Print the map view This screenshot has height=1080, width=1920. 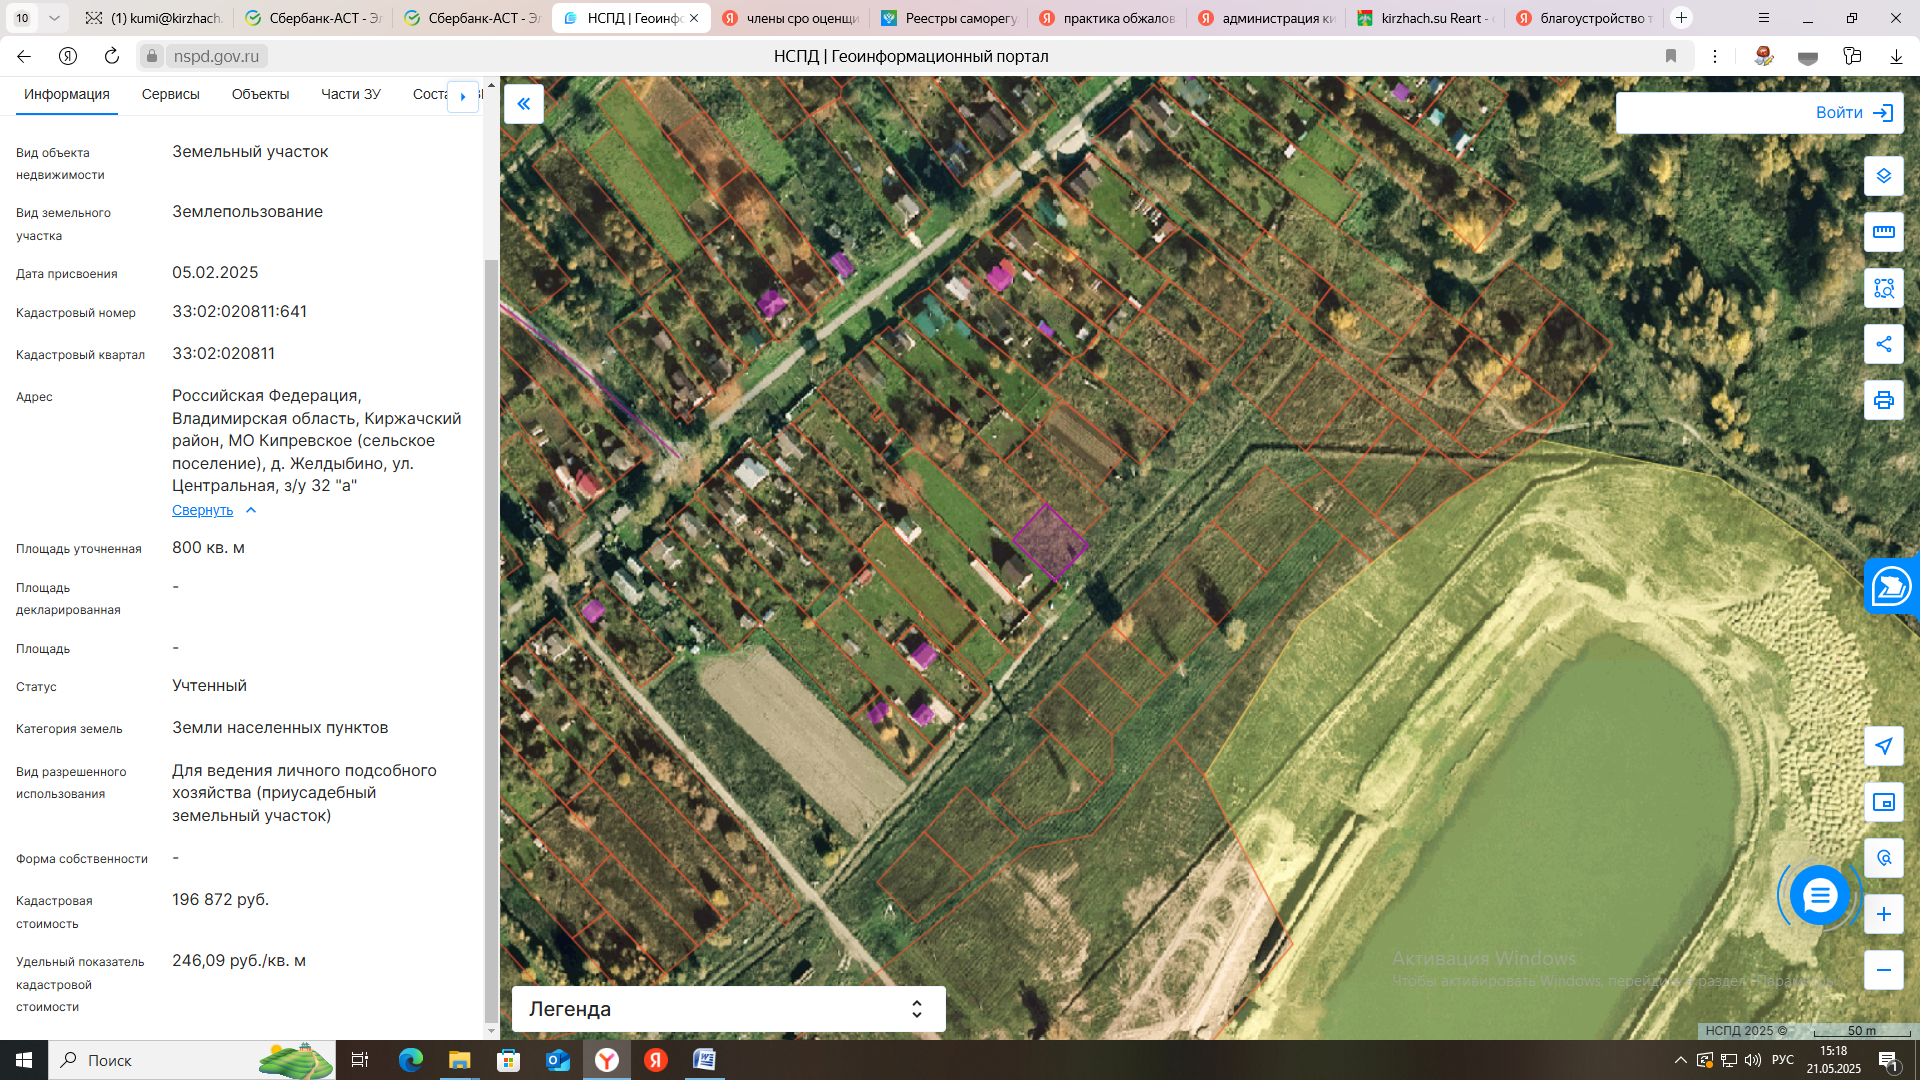(1883, 400)
